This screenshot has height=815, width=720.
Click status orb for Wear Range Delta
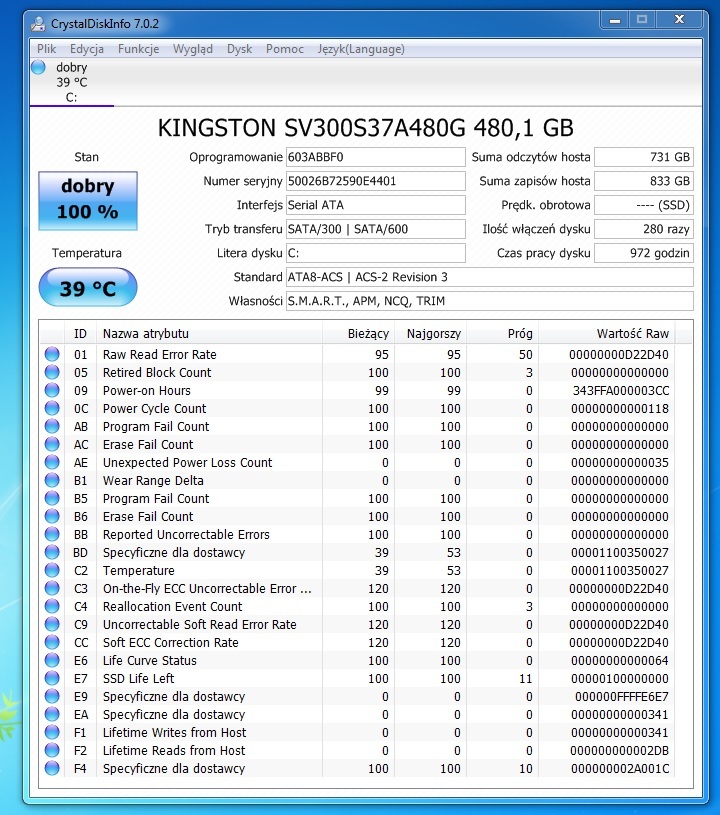(52, 480)
